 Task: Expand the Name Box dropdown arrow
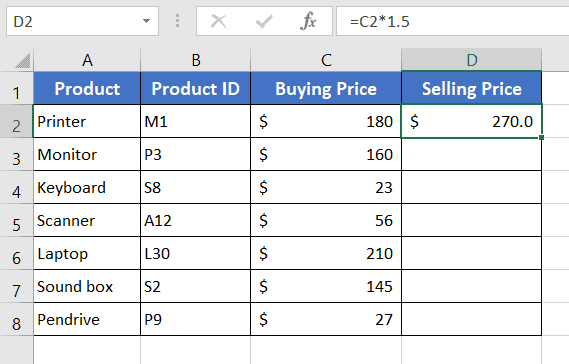coord(146,21)
